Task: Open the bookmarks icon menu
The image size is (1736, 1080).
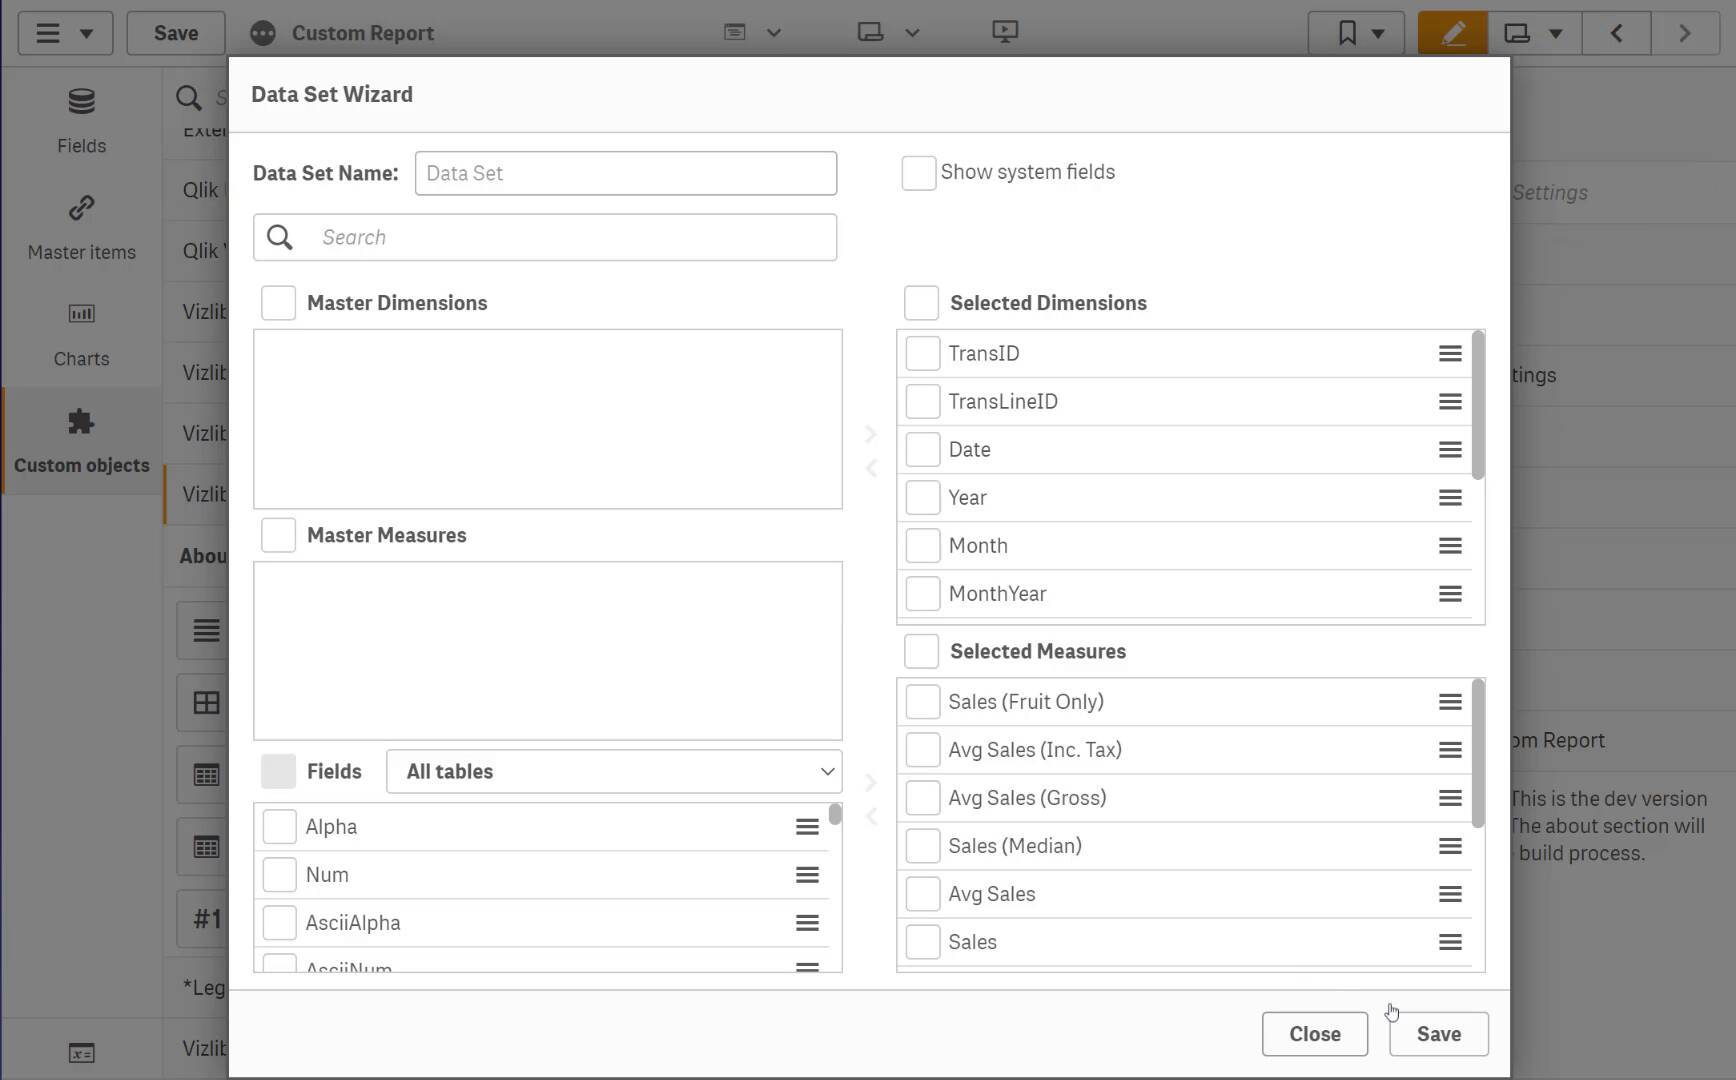Action: click(x=1358, y=33)
